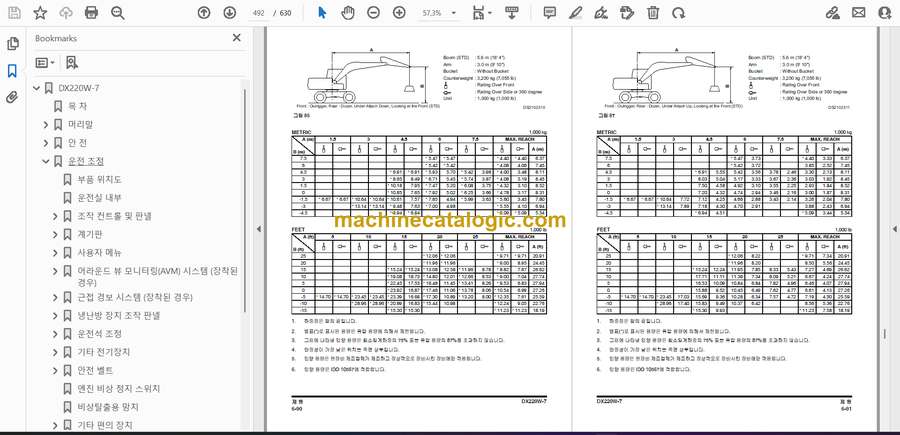Open the attachments paperclip panel
Image resolution: width=900 pixels, height=435 pixels.
point(12,97)
